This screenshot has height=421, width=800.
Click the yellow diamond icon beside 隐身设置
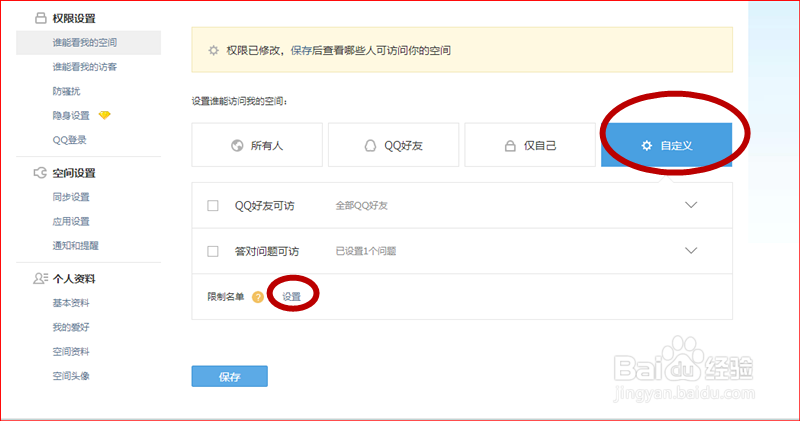[105, 115]
